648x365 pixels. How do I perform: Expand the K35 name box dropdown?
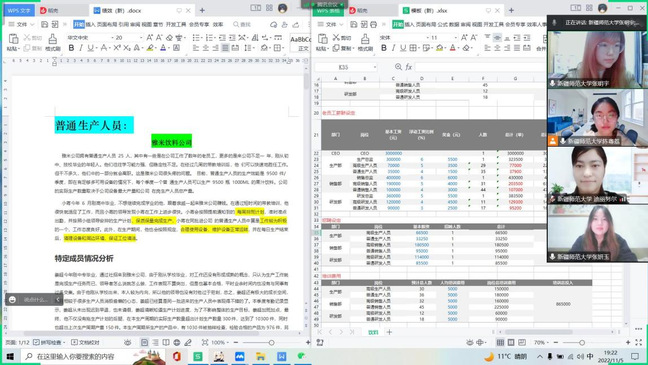[374, 67]
